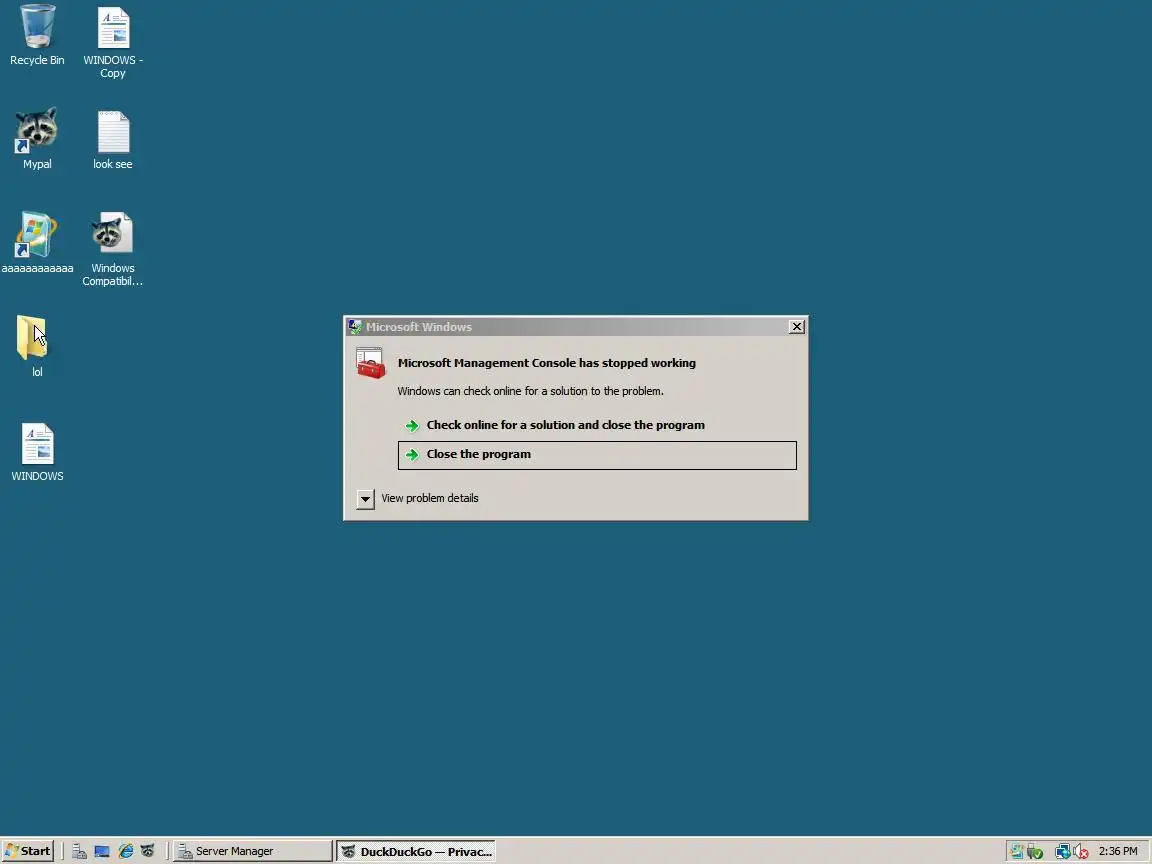
Task: Switch to Server Manager taskbar button
Action: [253, 851]
